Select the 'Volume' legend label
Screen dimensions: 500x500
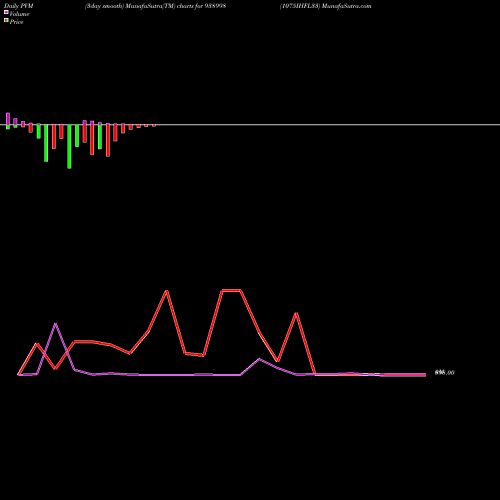pyautogui.click(x=19, y=14)
